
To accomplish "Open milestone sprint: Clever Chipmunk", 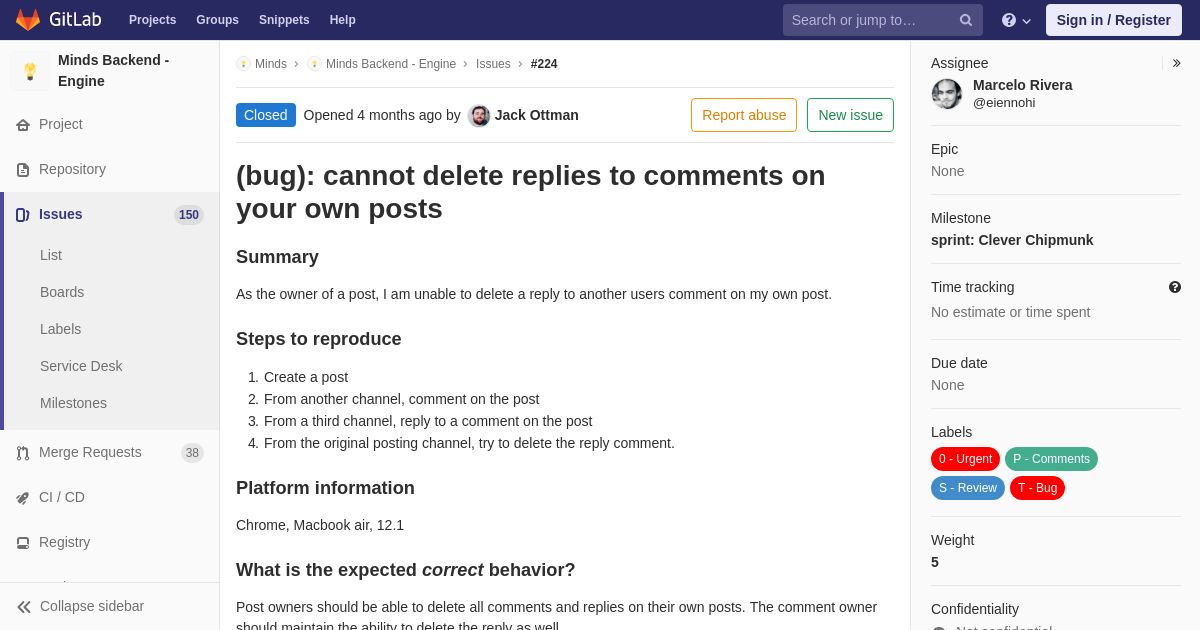I will point(1012,240).
